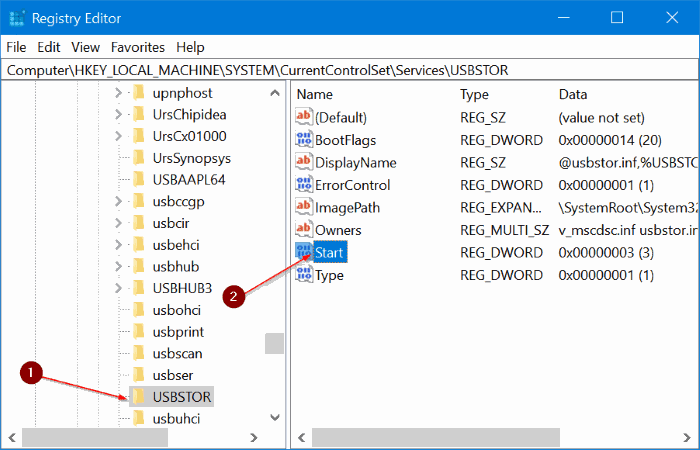Click the Owners REG_MULTI_SZ type cell
700x450 pixels.
(504, 229)
